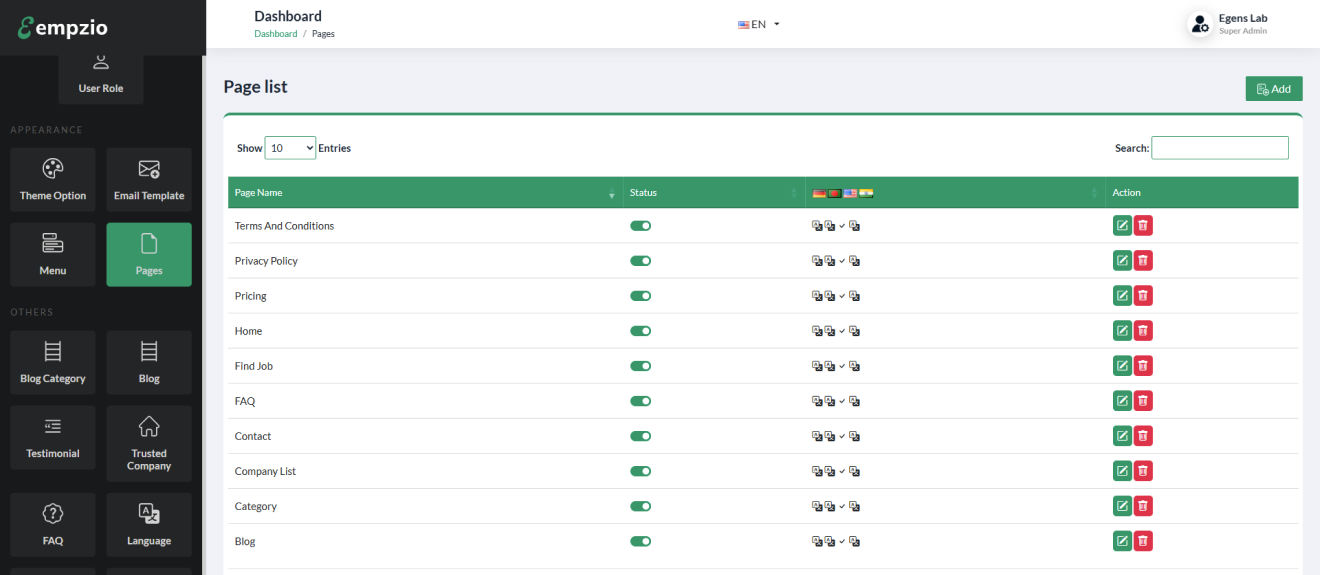Open the Blog sidebar tile
This screenshot has width=1320, height=575.
coord(149,363)
